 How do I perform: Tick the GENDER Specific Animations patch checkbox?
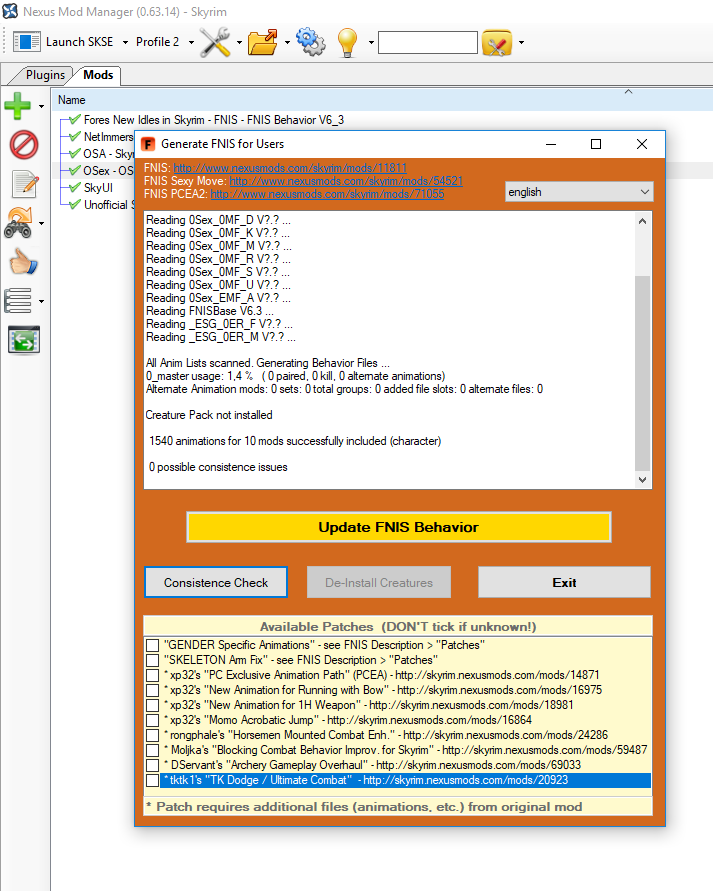pyautogui.click(x=152, y=646)
